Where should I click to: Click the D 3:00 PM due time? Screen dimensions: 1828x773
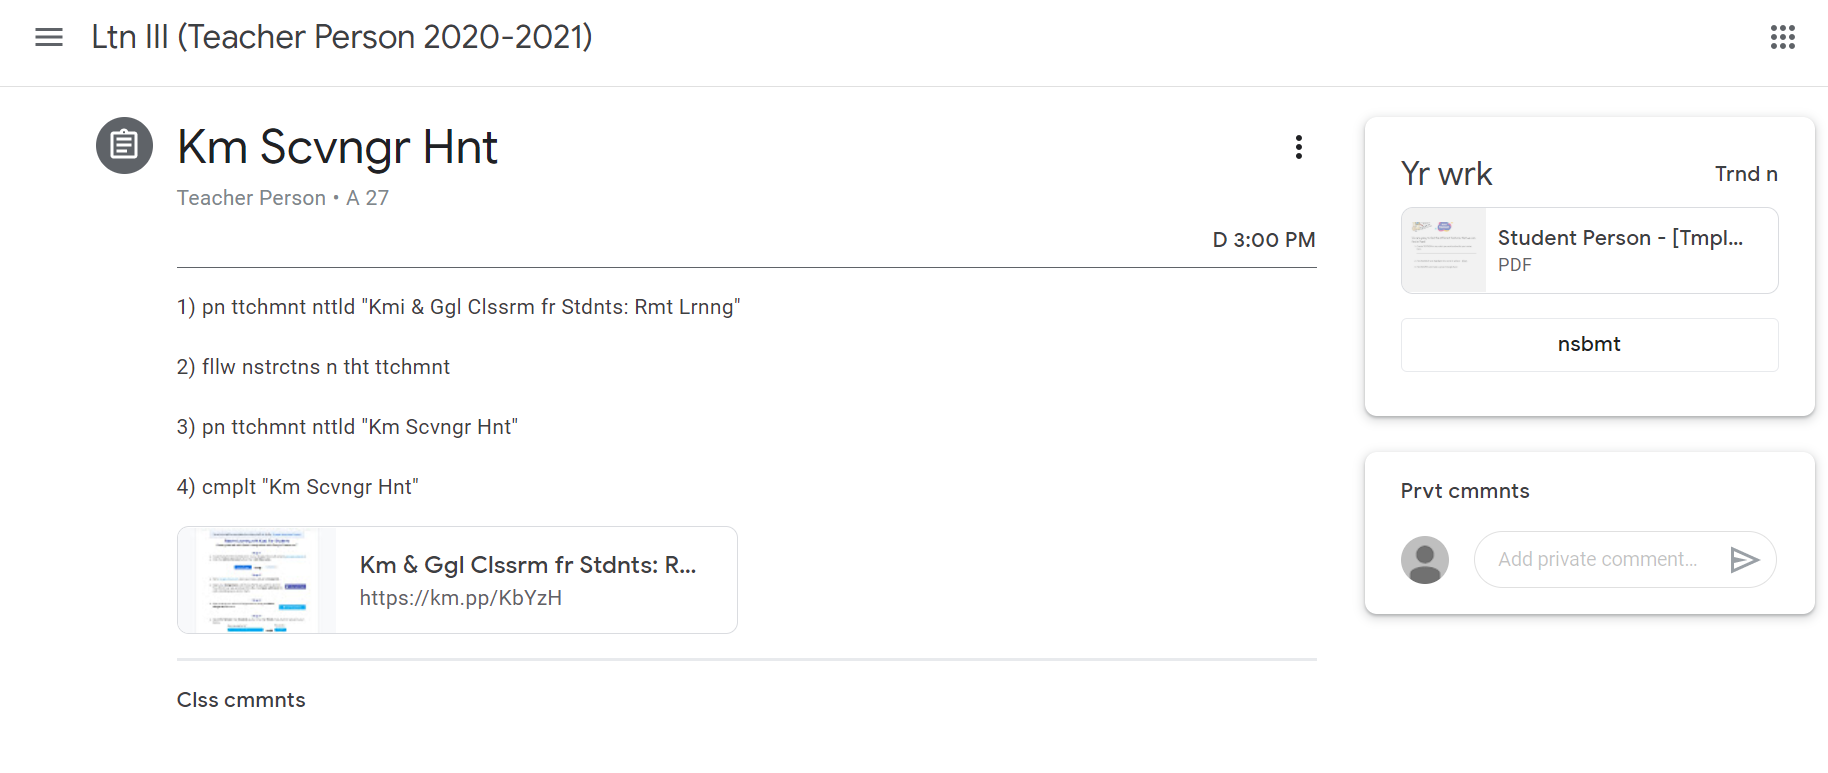(x=1264, y=240)
